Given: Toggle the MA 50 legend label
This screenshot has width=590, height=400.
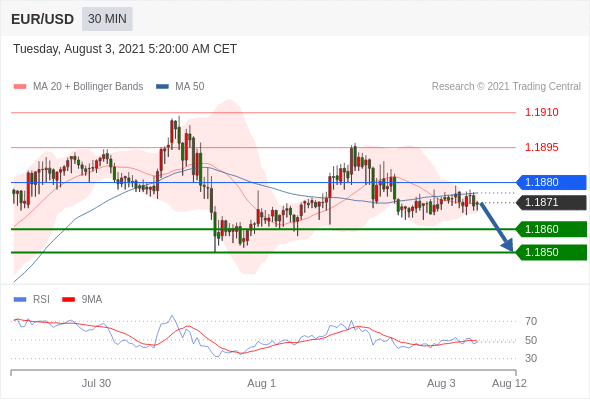Looking at the screenshot, I should (x=190, y=87).
